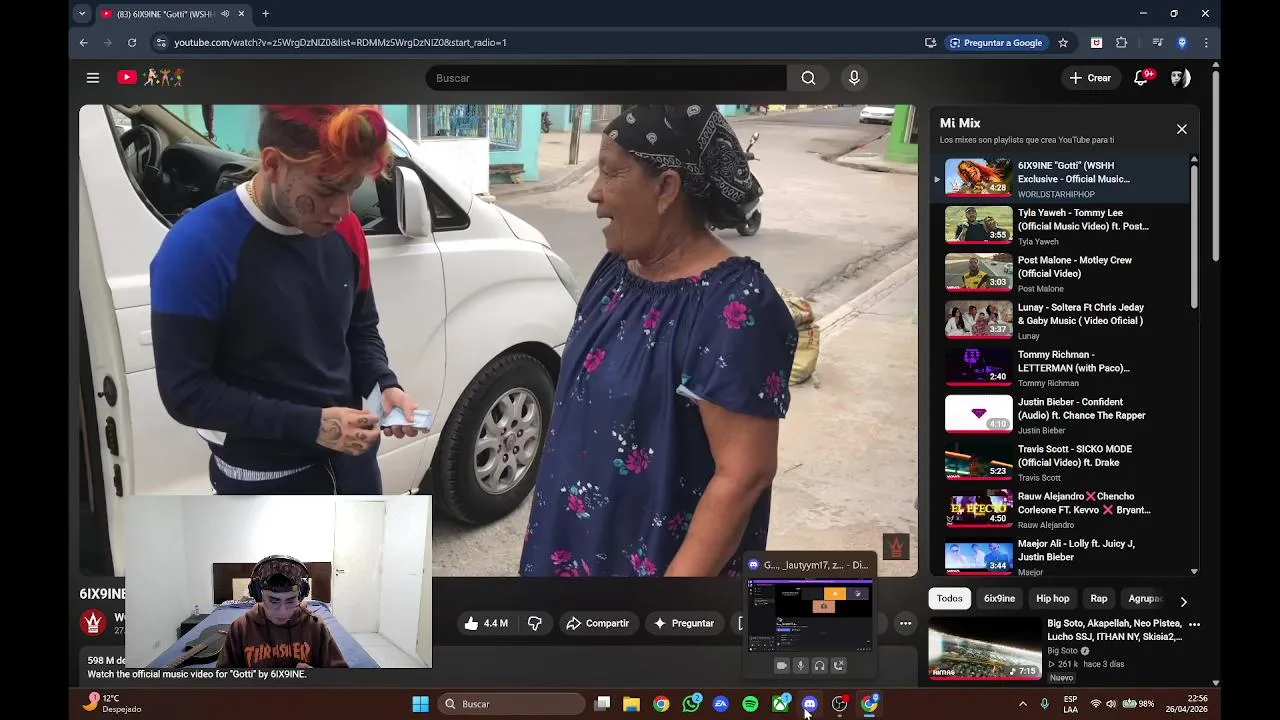Open YouTube notifications bell
Screen dimensions: 1280x720
pos(1142,78)
